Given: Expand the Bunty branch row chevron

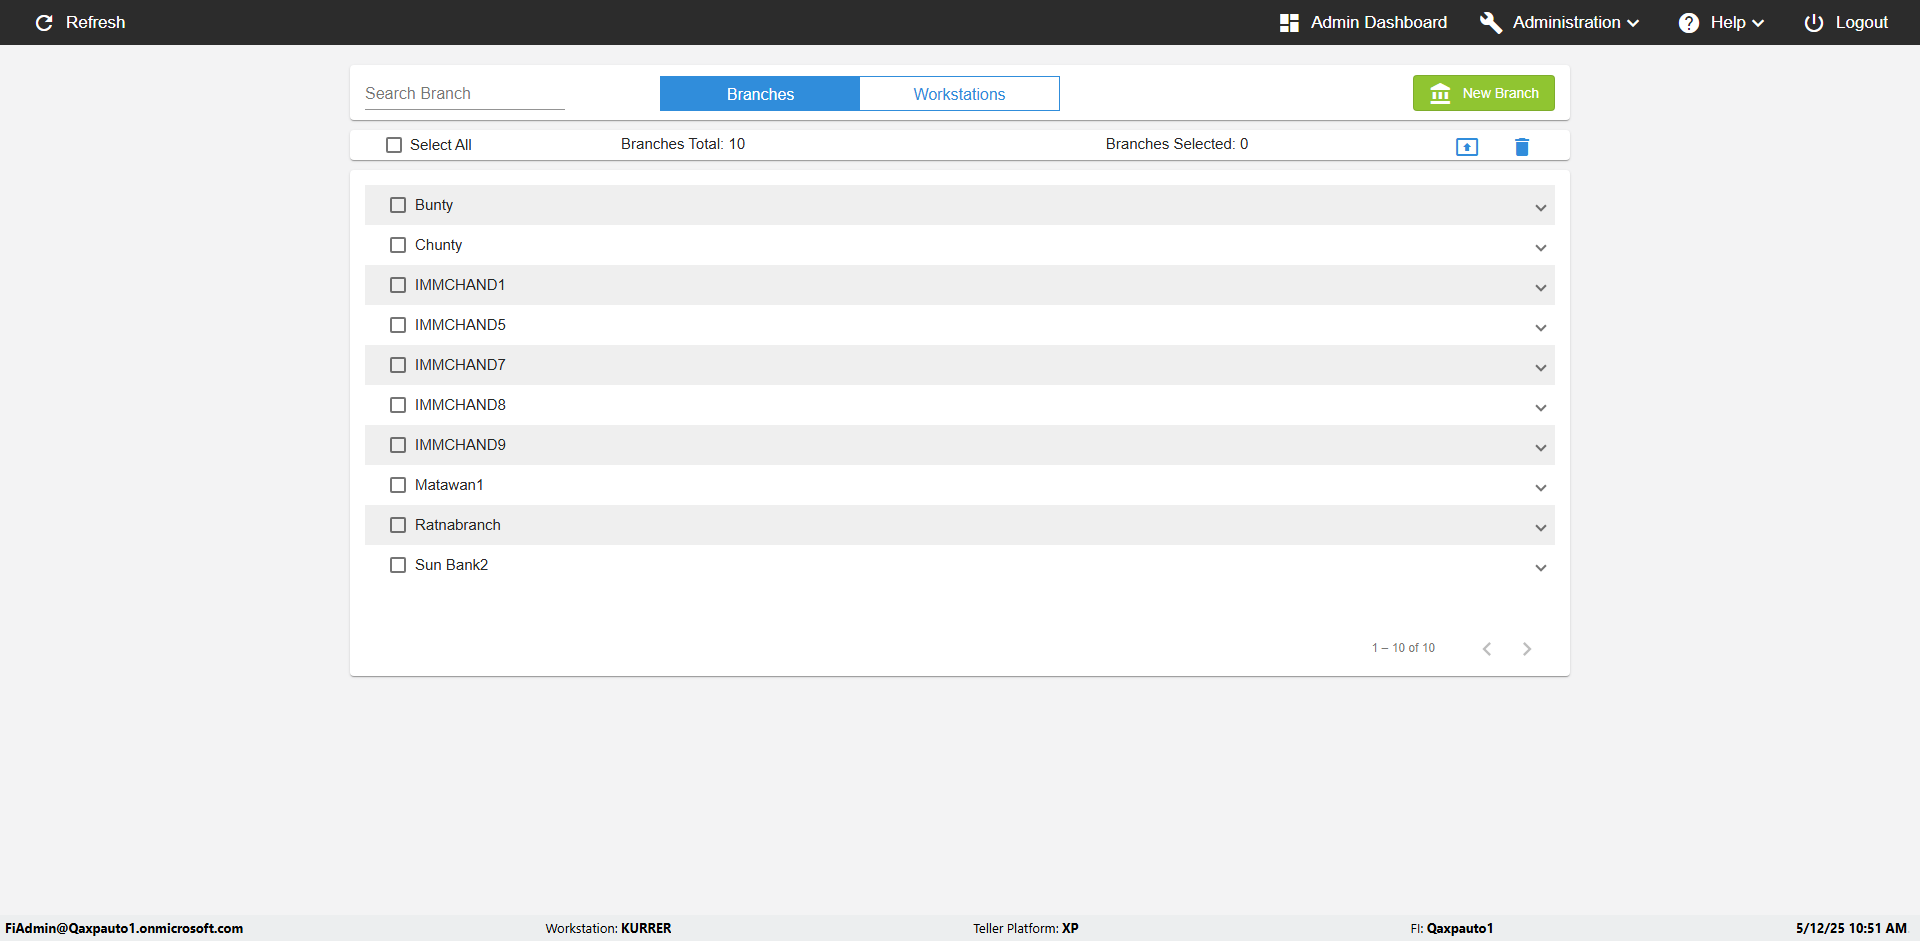Looking at the screenshot, I should (1541, 208).
